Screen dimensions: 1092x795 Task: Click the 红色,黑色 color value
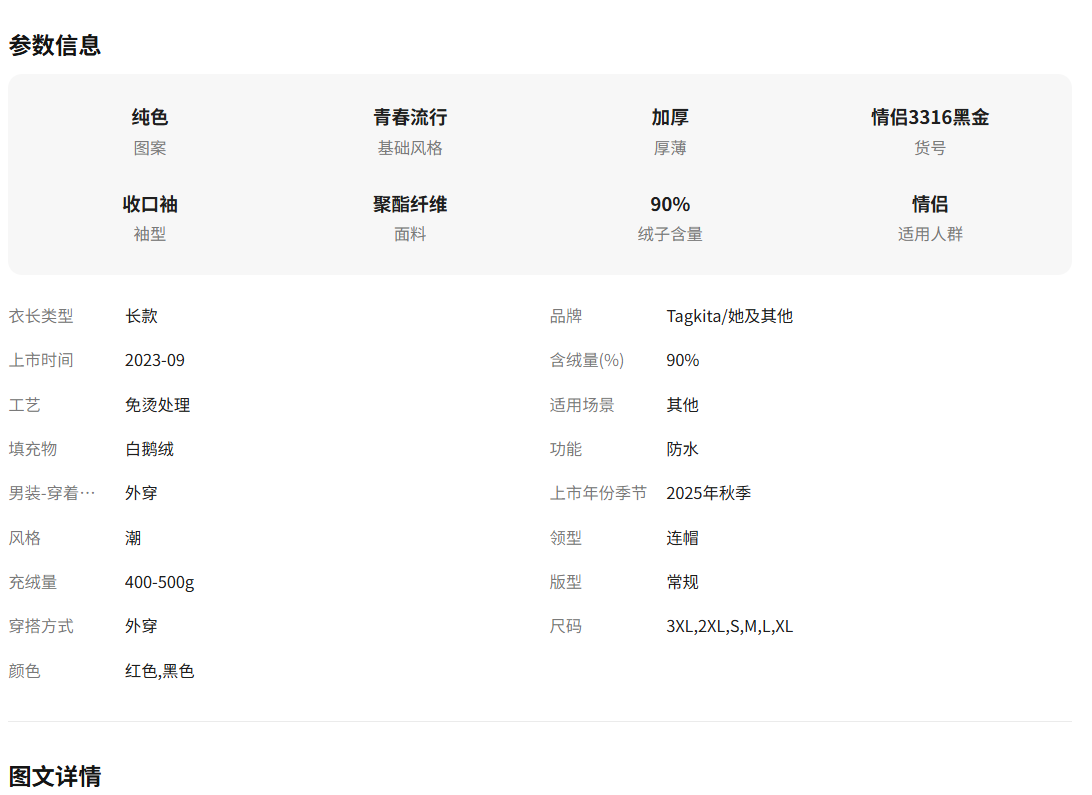tap(159, 671)
